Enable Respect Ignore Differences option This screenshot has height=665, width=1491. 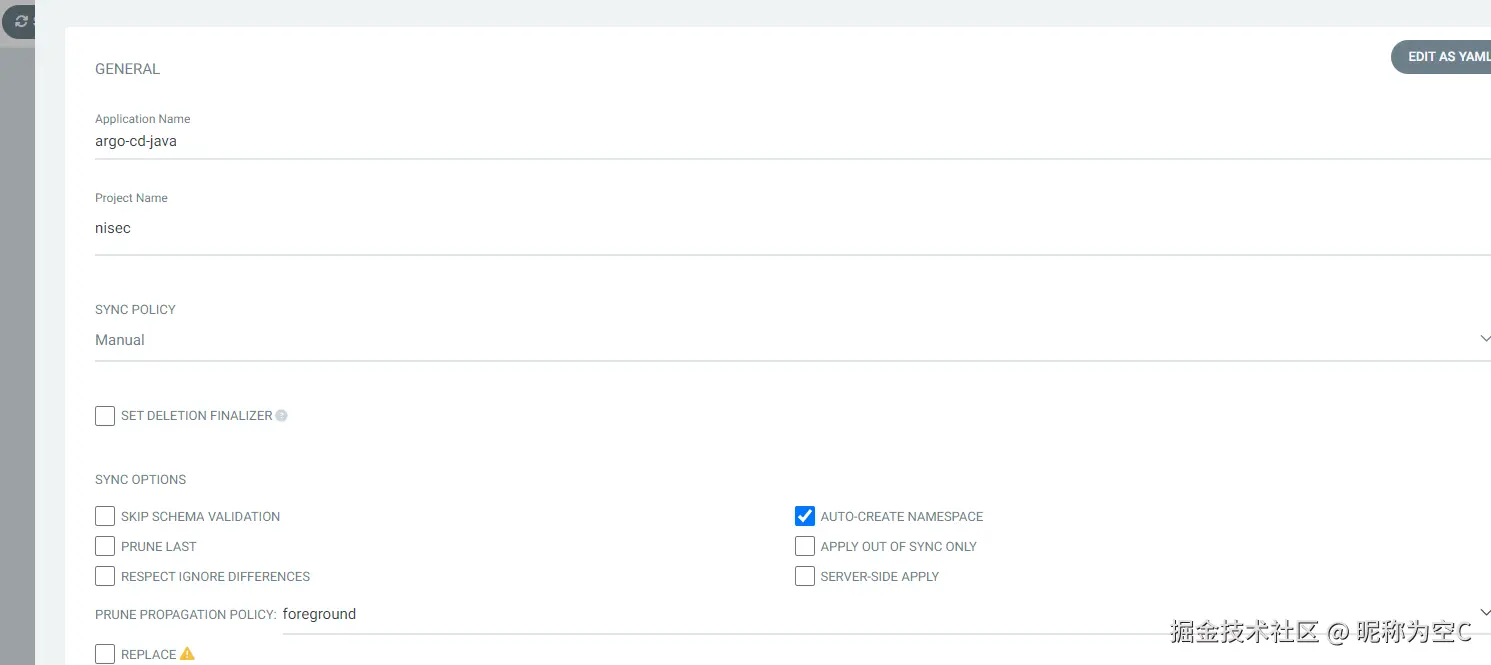(x=105, y=576)
